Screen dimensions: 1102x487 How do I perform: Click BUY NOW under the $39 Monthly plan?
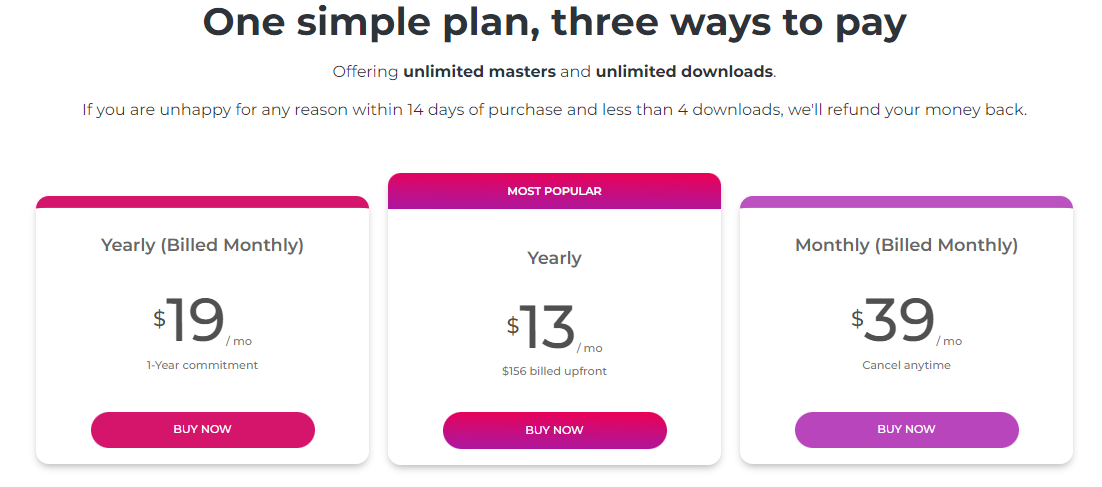pyautogui.click(x=907, y=429)
